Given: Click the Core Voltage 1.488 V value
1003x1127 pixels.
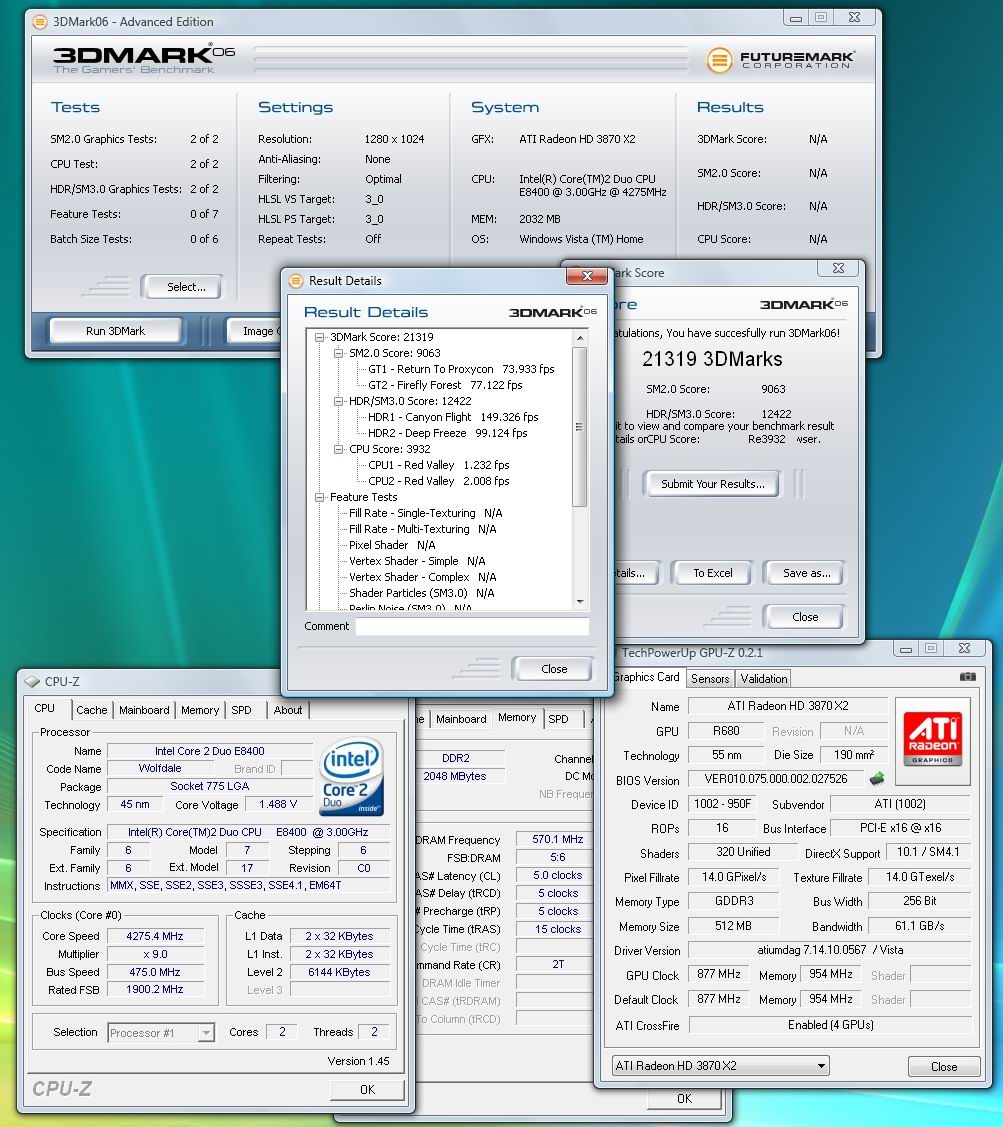Looking at the screenshot, I should (278, 804).
